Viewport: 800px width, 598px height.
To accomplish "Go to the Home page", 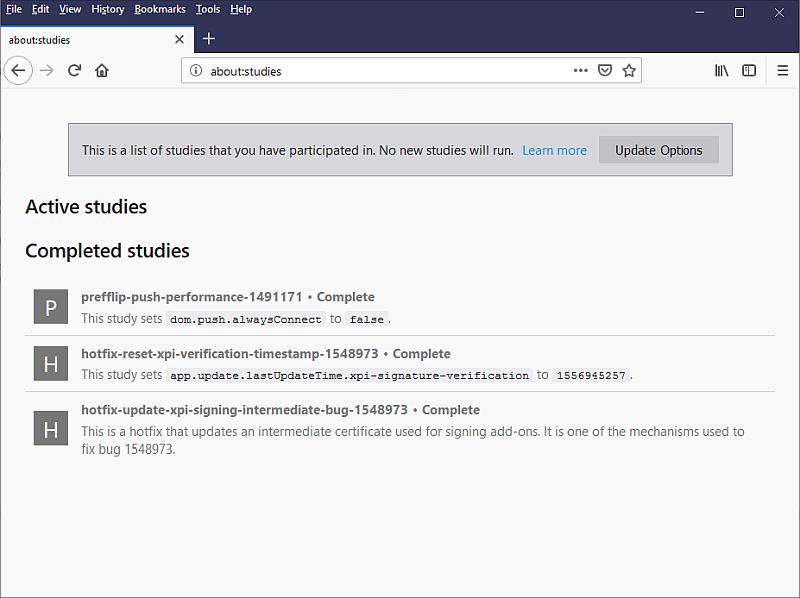I will pos(102,71).
